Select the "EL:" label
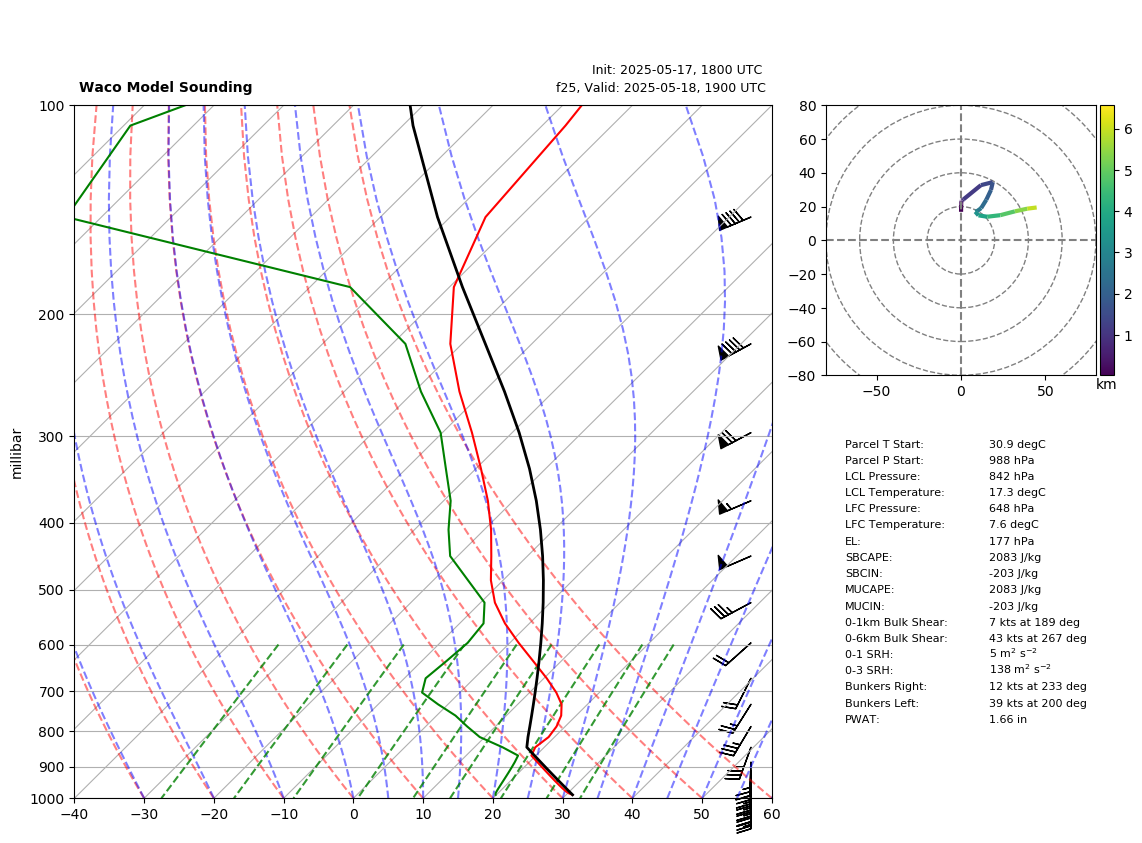The image size is (1142, 843). [x=852, y=541]
